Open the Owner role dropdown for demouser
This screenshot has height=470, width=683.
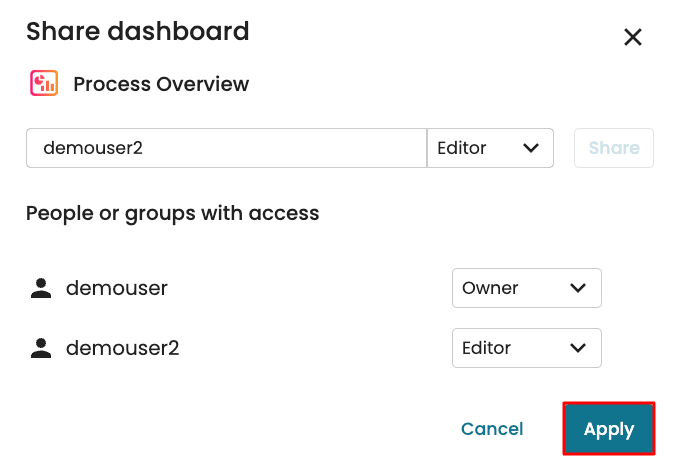tap(526, 288)
